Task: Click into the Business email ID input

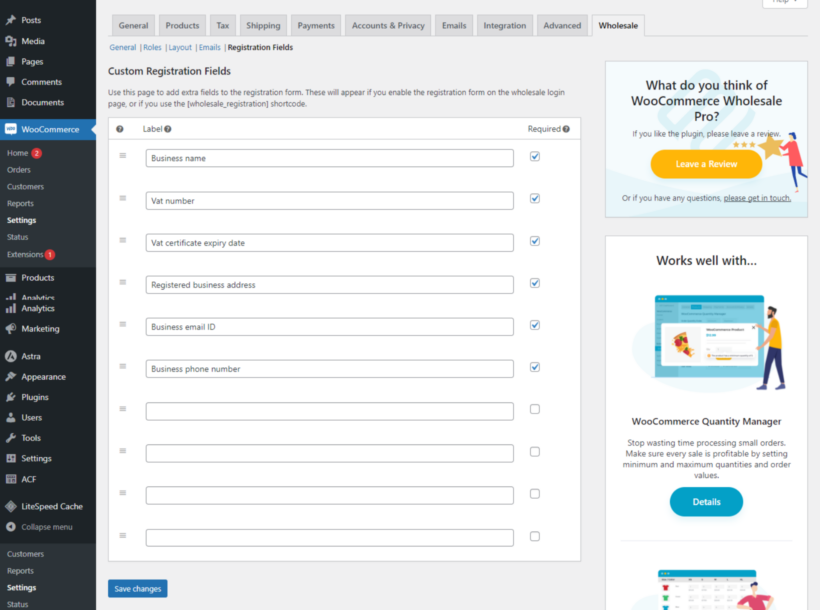Action: coord(330,325)
